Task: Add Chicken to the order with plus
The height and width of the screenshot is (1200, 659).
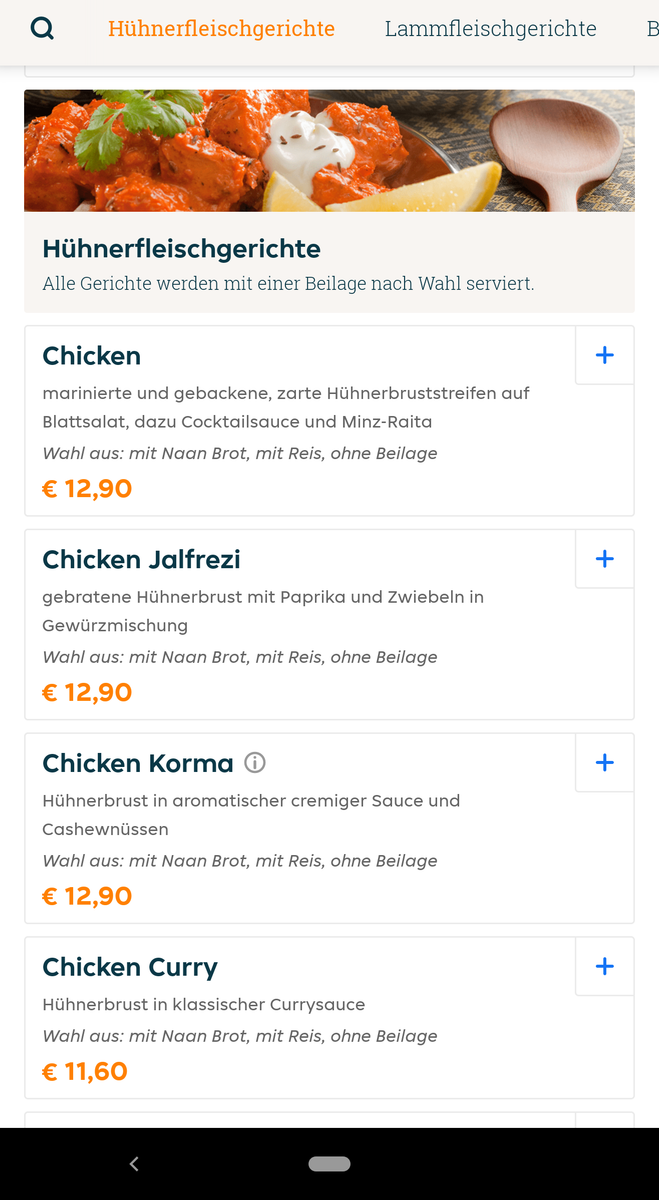Action: 604,355
